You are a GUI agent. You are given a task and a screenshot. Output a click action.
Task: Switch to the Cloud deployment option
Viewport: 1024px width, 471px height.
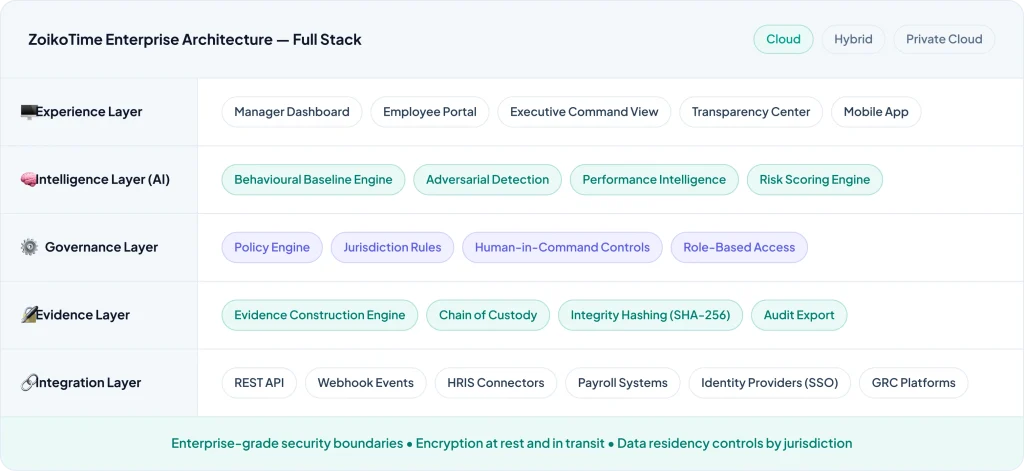coord(783,39)
